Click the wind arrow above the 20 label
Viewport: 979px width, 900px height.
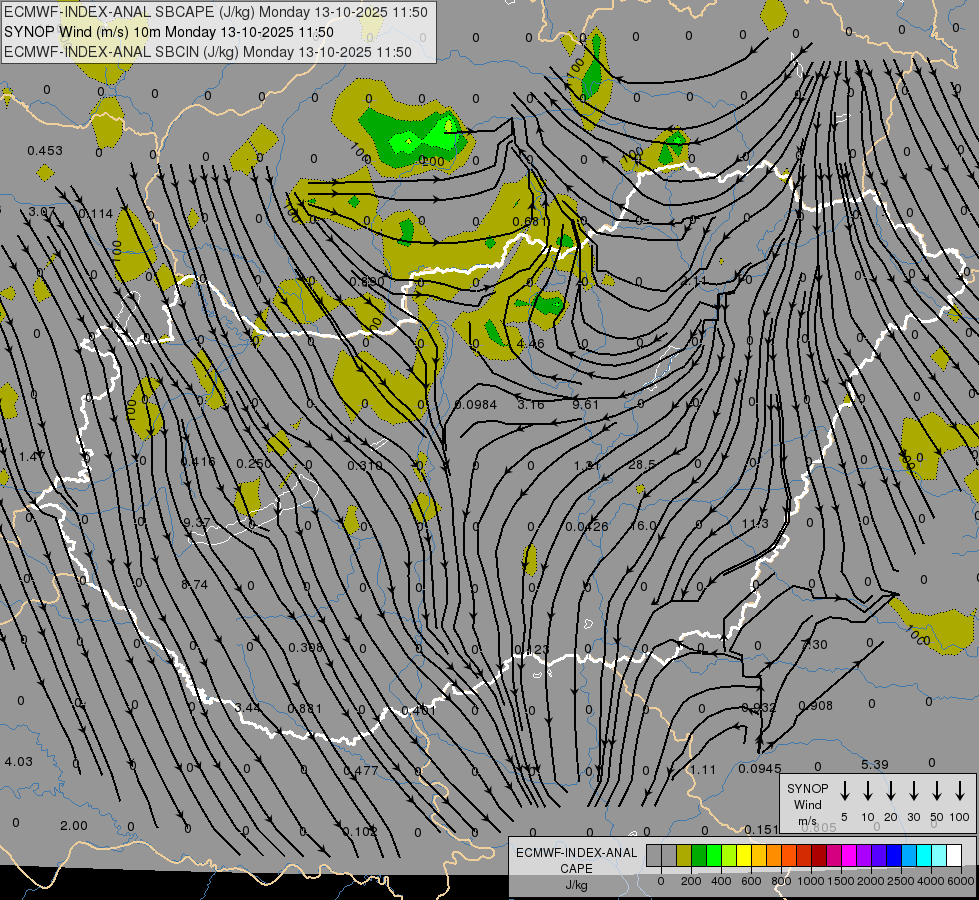[891, 791]
